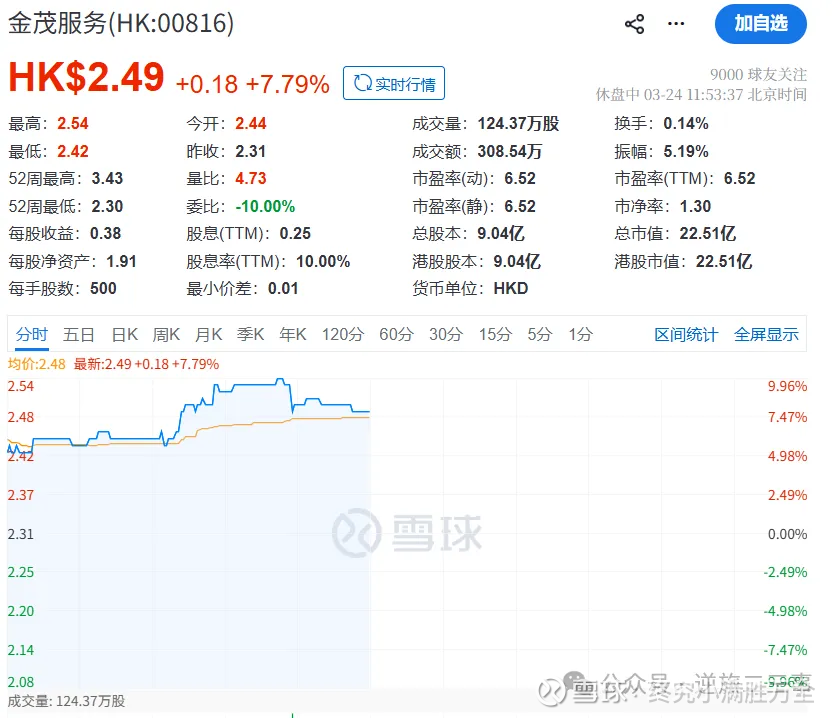The image size is (840, 718).
Task: Switch to the 周K weekly chart
Action: pyautogui.click(x=166, y=335)
